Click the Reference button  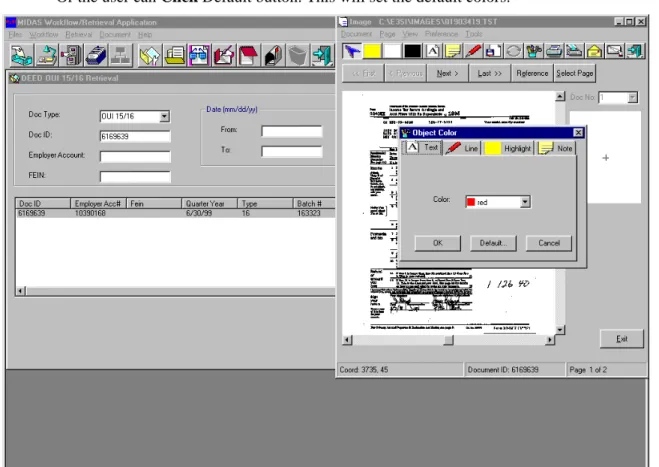(532, 73)
